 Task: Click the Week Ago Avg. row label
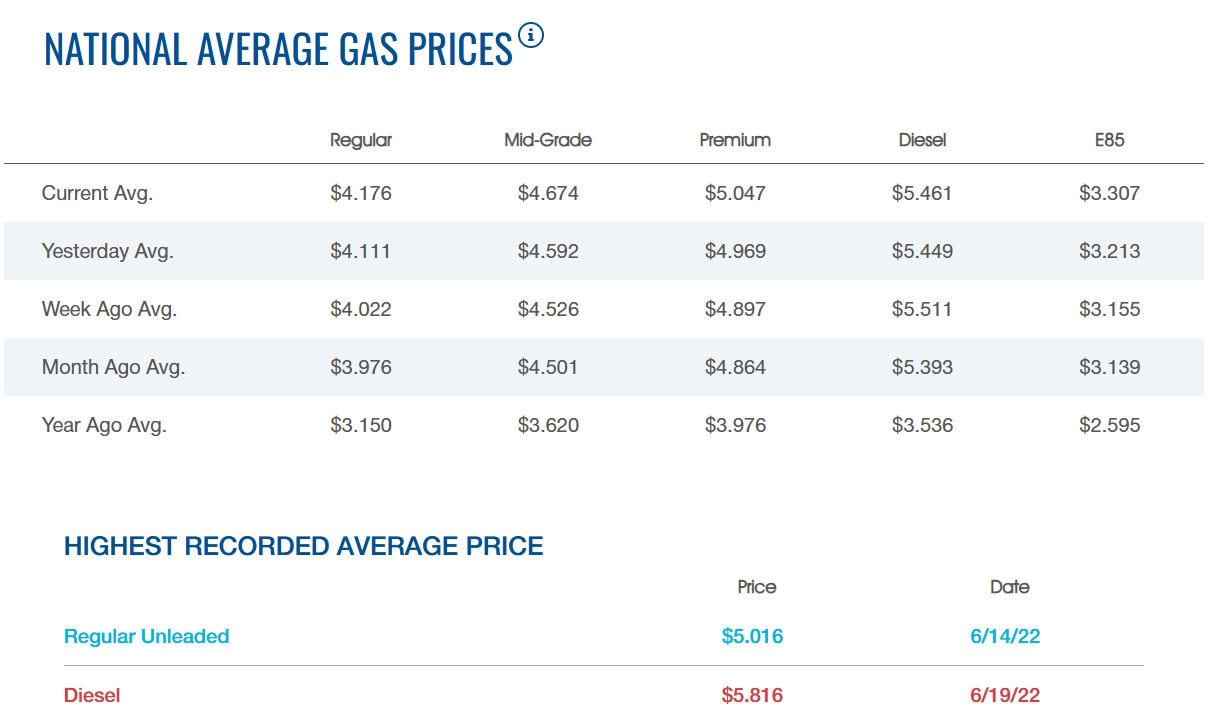point(109,310)
